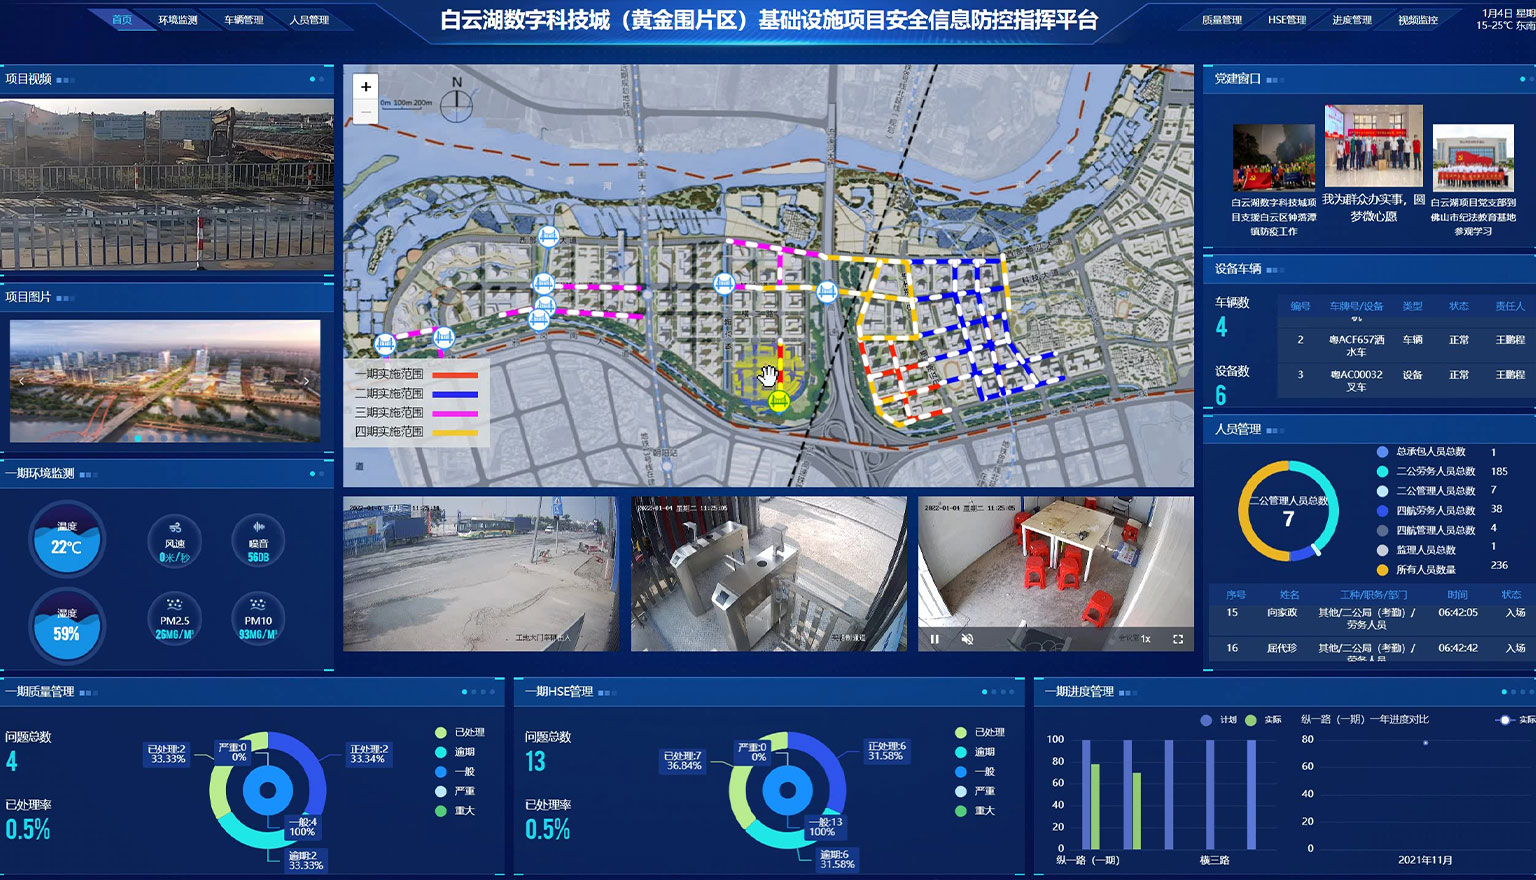Change the video playback speed 1x control
1536x880 pixels.
click(1146, 639)
